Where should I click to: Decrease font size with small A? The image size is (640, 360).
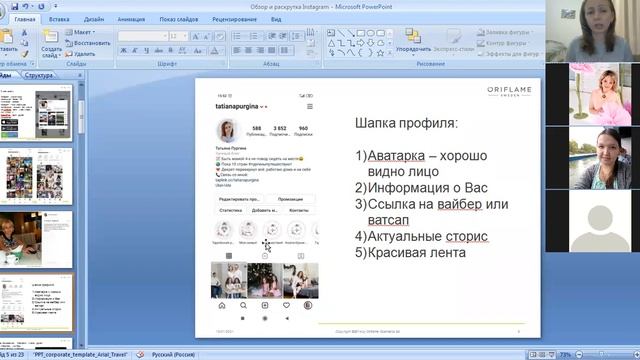[206, 37]
